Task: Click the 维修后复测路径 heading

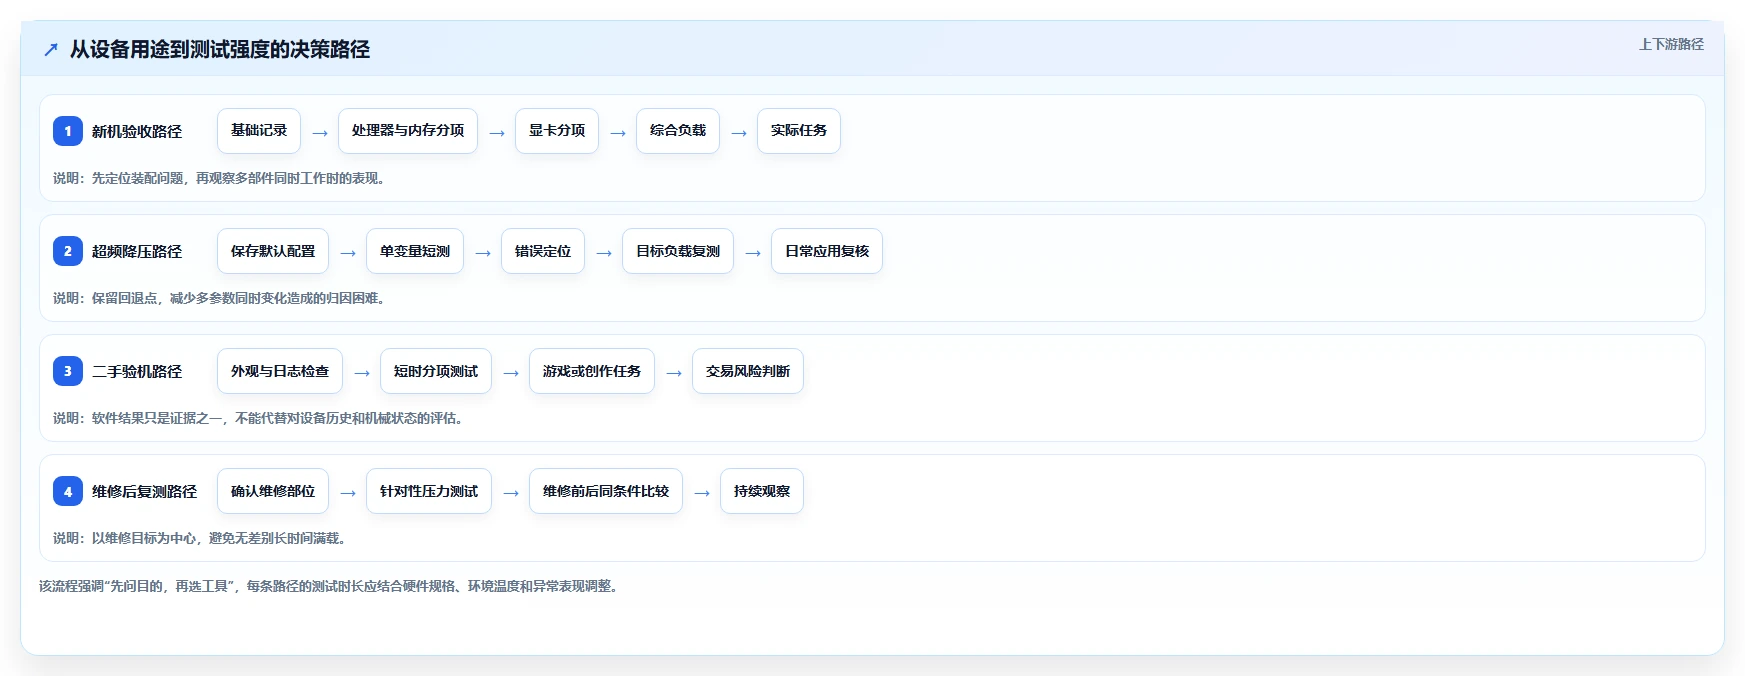Action: pyautogui.click(x=144, y=491)
